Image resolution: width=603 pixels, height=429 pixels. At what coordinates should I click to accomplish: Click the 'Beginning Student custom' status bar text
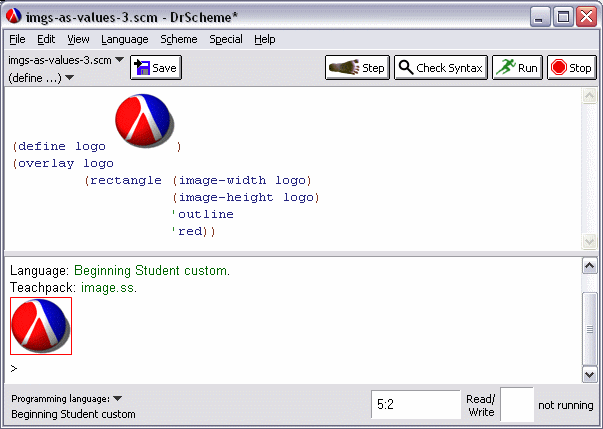(73, 414)
